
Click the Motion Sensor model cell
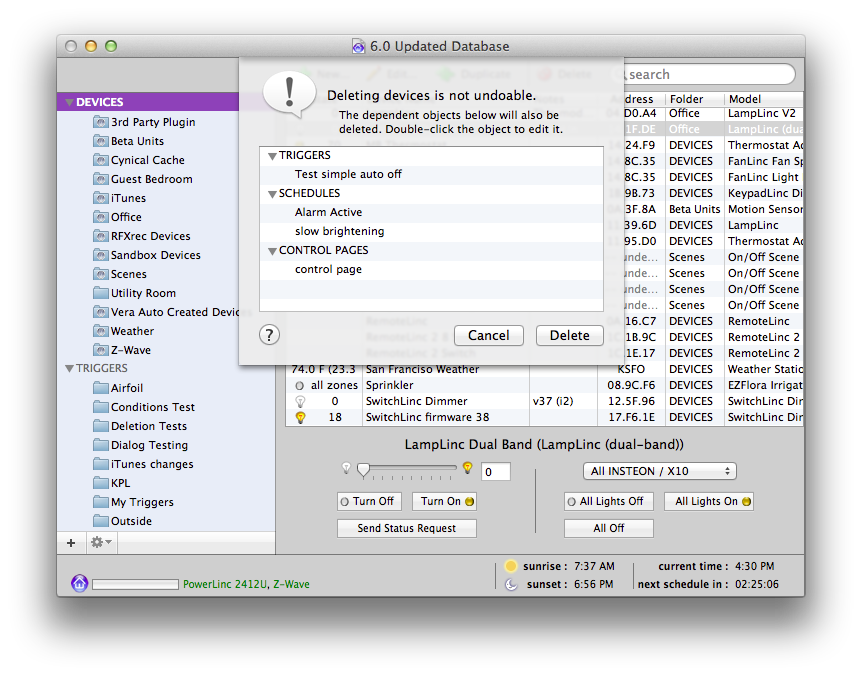pyautogui.click(x=765, y=209)
